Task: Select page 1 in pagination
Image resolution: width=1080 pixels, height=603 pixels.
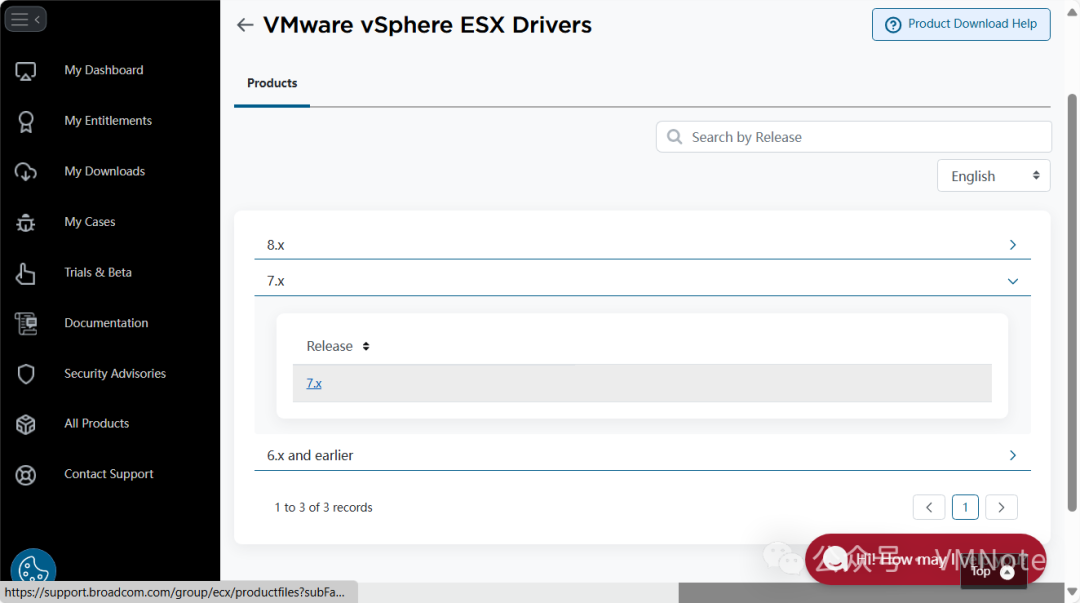Action: pos(965,507)
